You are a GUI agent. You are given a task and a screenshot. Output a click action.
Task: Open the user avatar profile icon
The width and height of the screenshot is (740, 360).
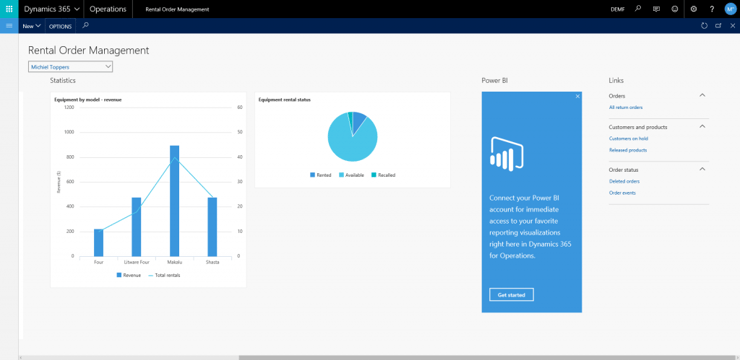(730, 9)
